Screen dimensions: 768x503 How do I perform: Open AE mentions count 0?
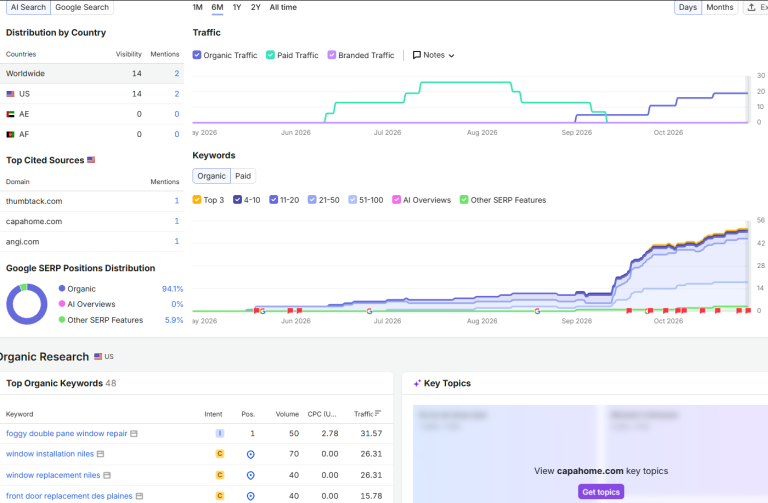(177, 114)
